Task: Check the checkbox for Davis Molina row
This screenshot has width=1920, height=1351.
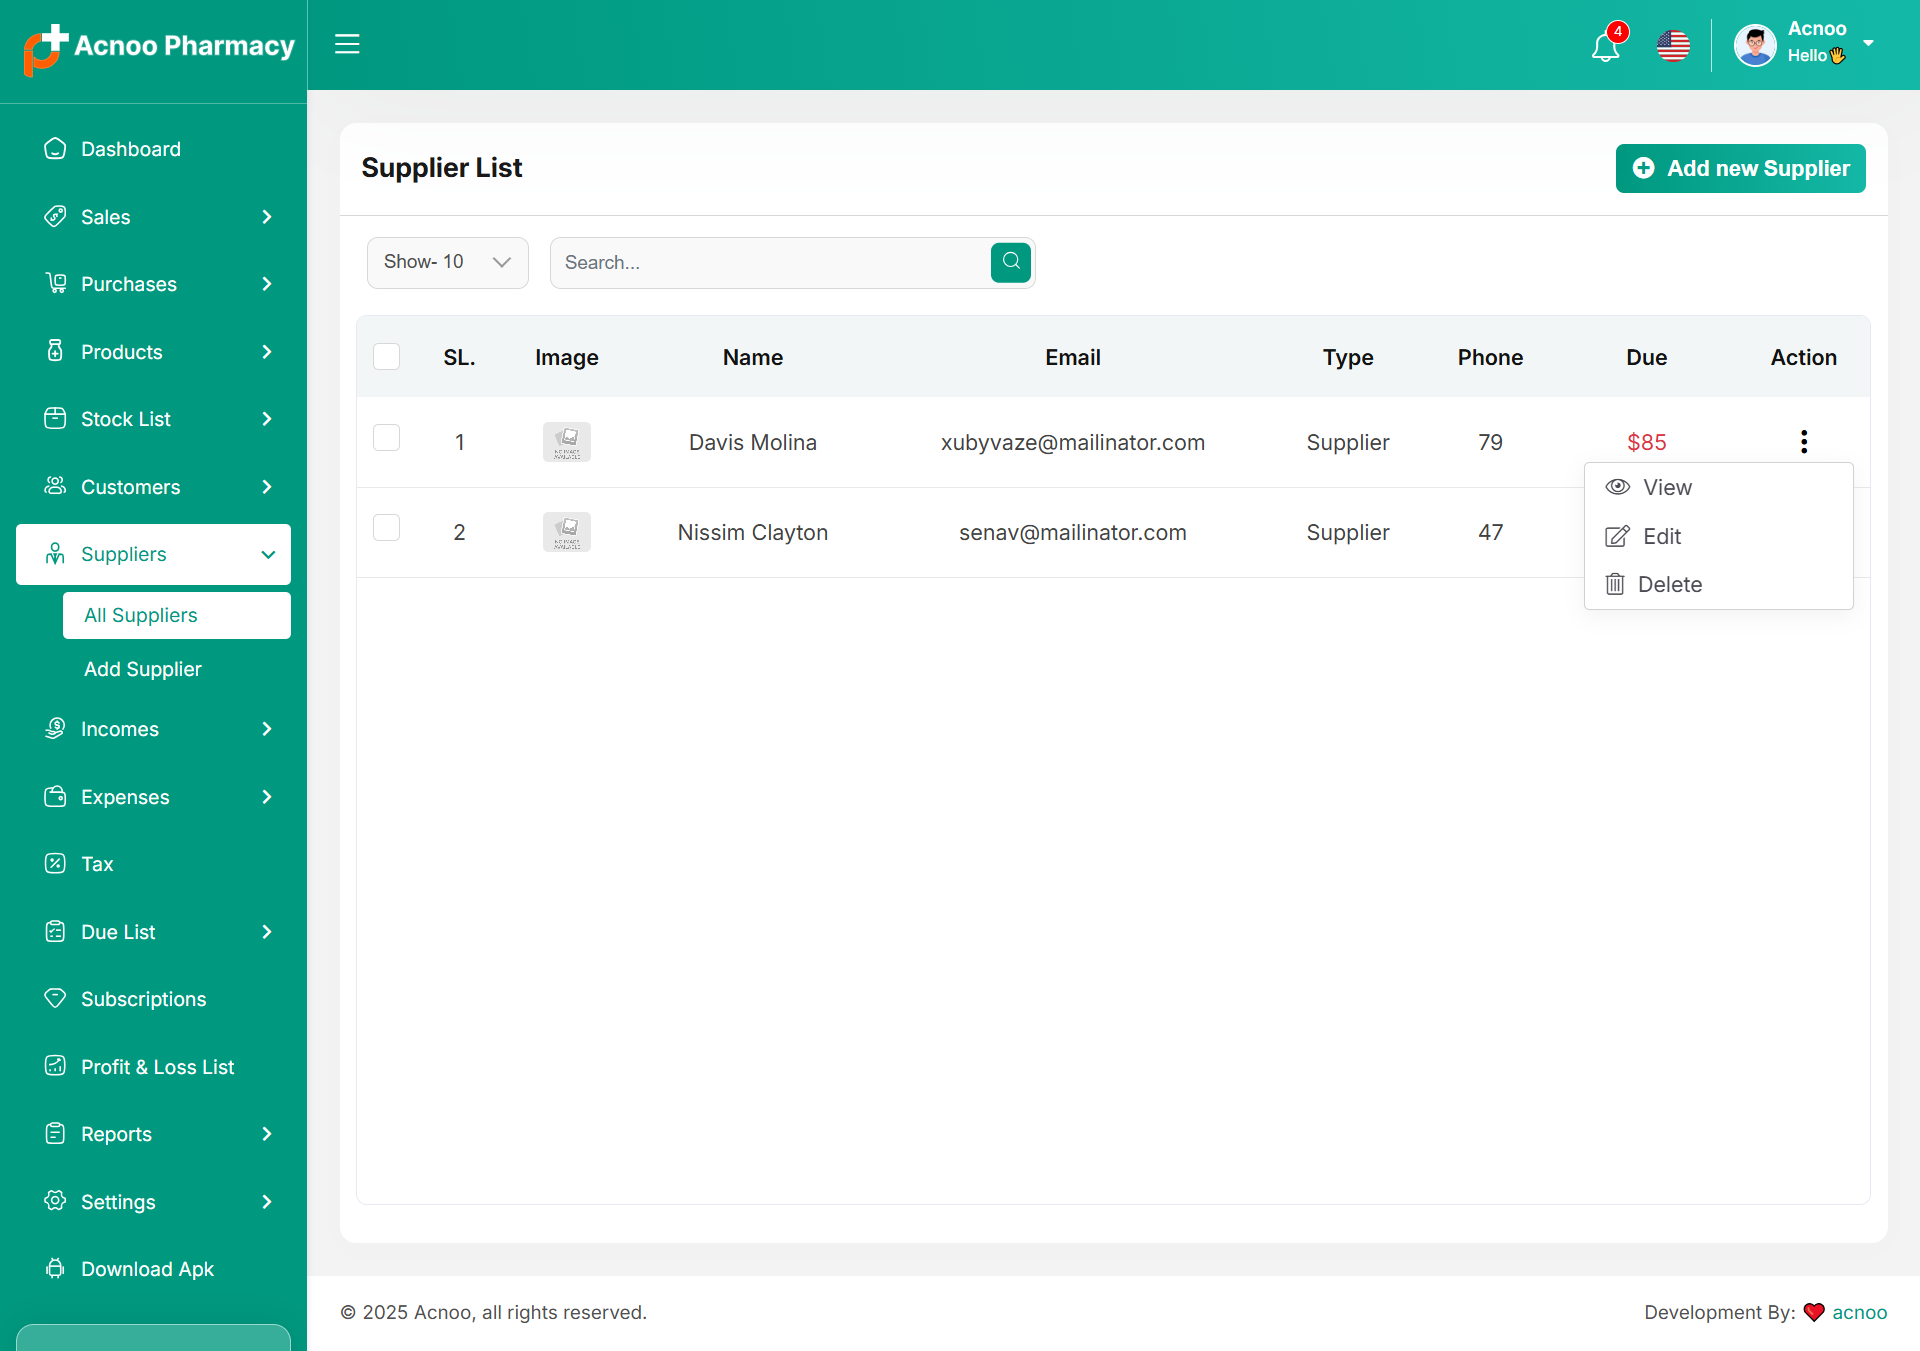Action: point(386,438)
